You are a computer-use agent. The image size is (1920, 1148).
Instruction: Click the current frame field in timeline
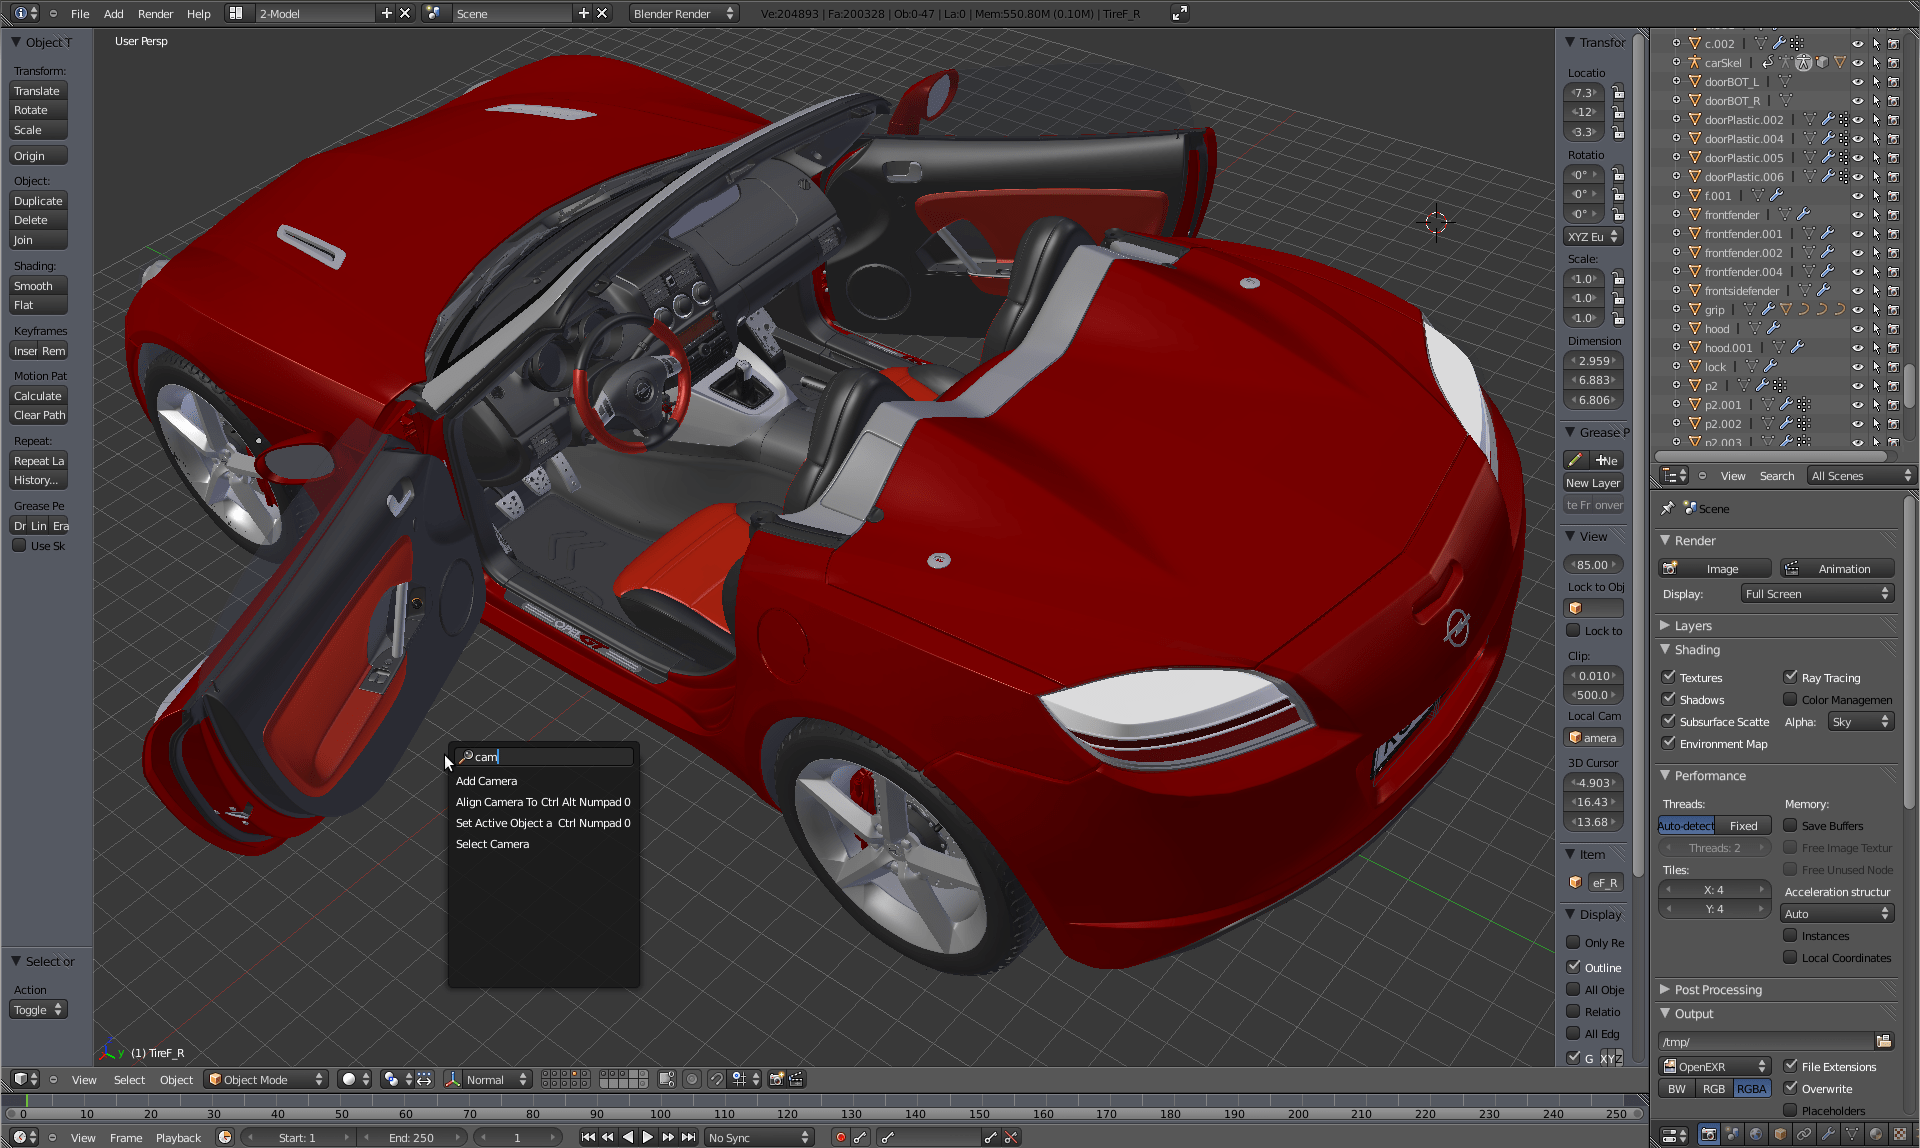(518, 1137)
